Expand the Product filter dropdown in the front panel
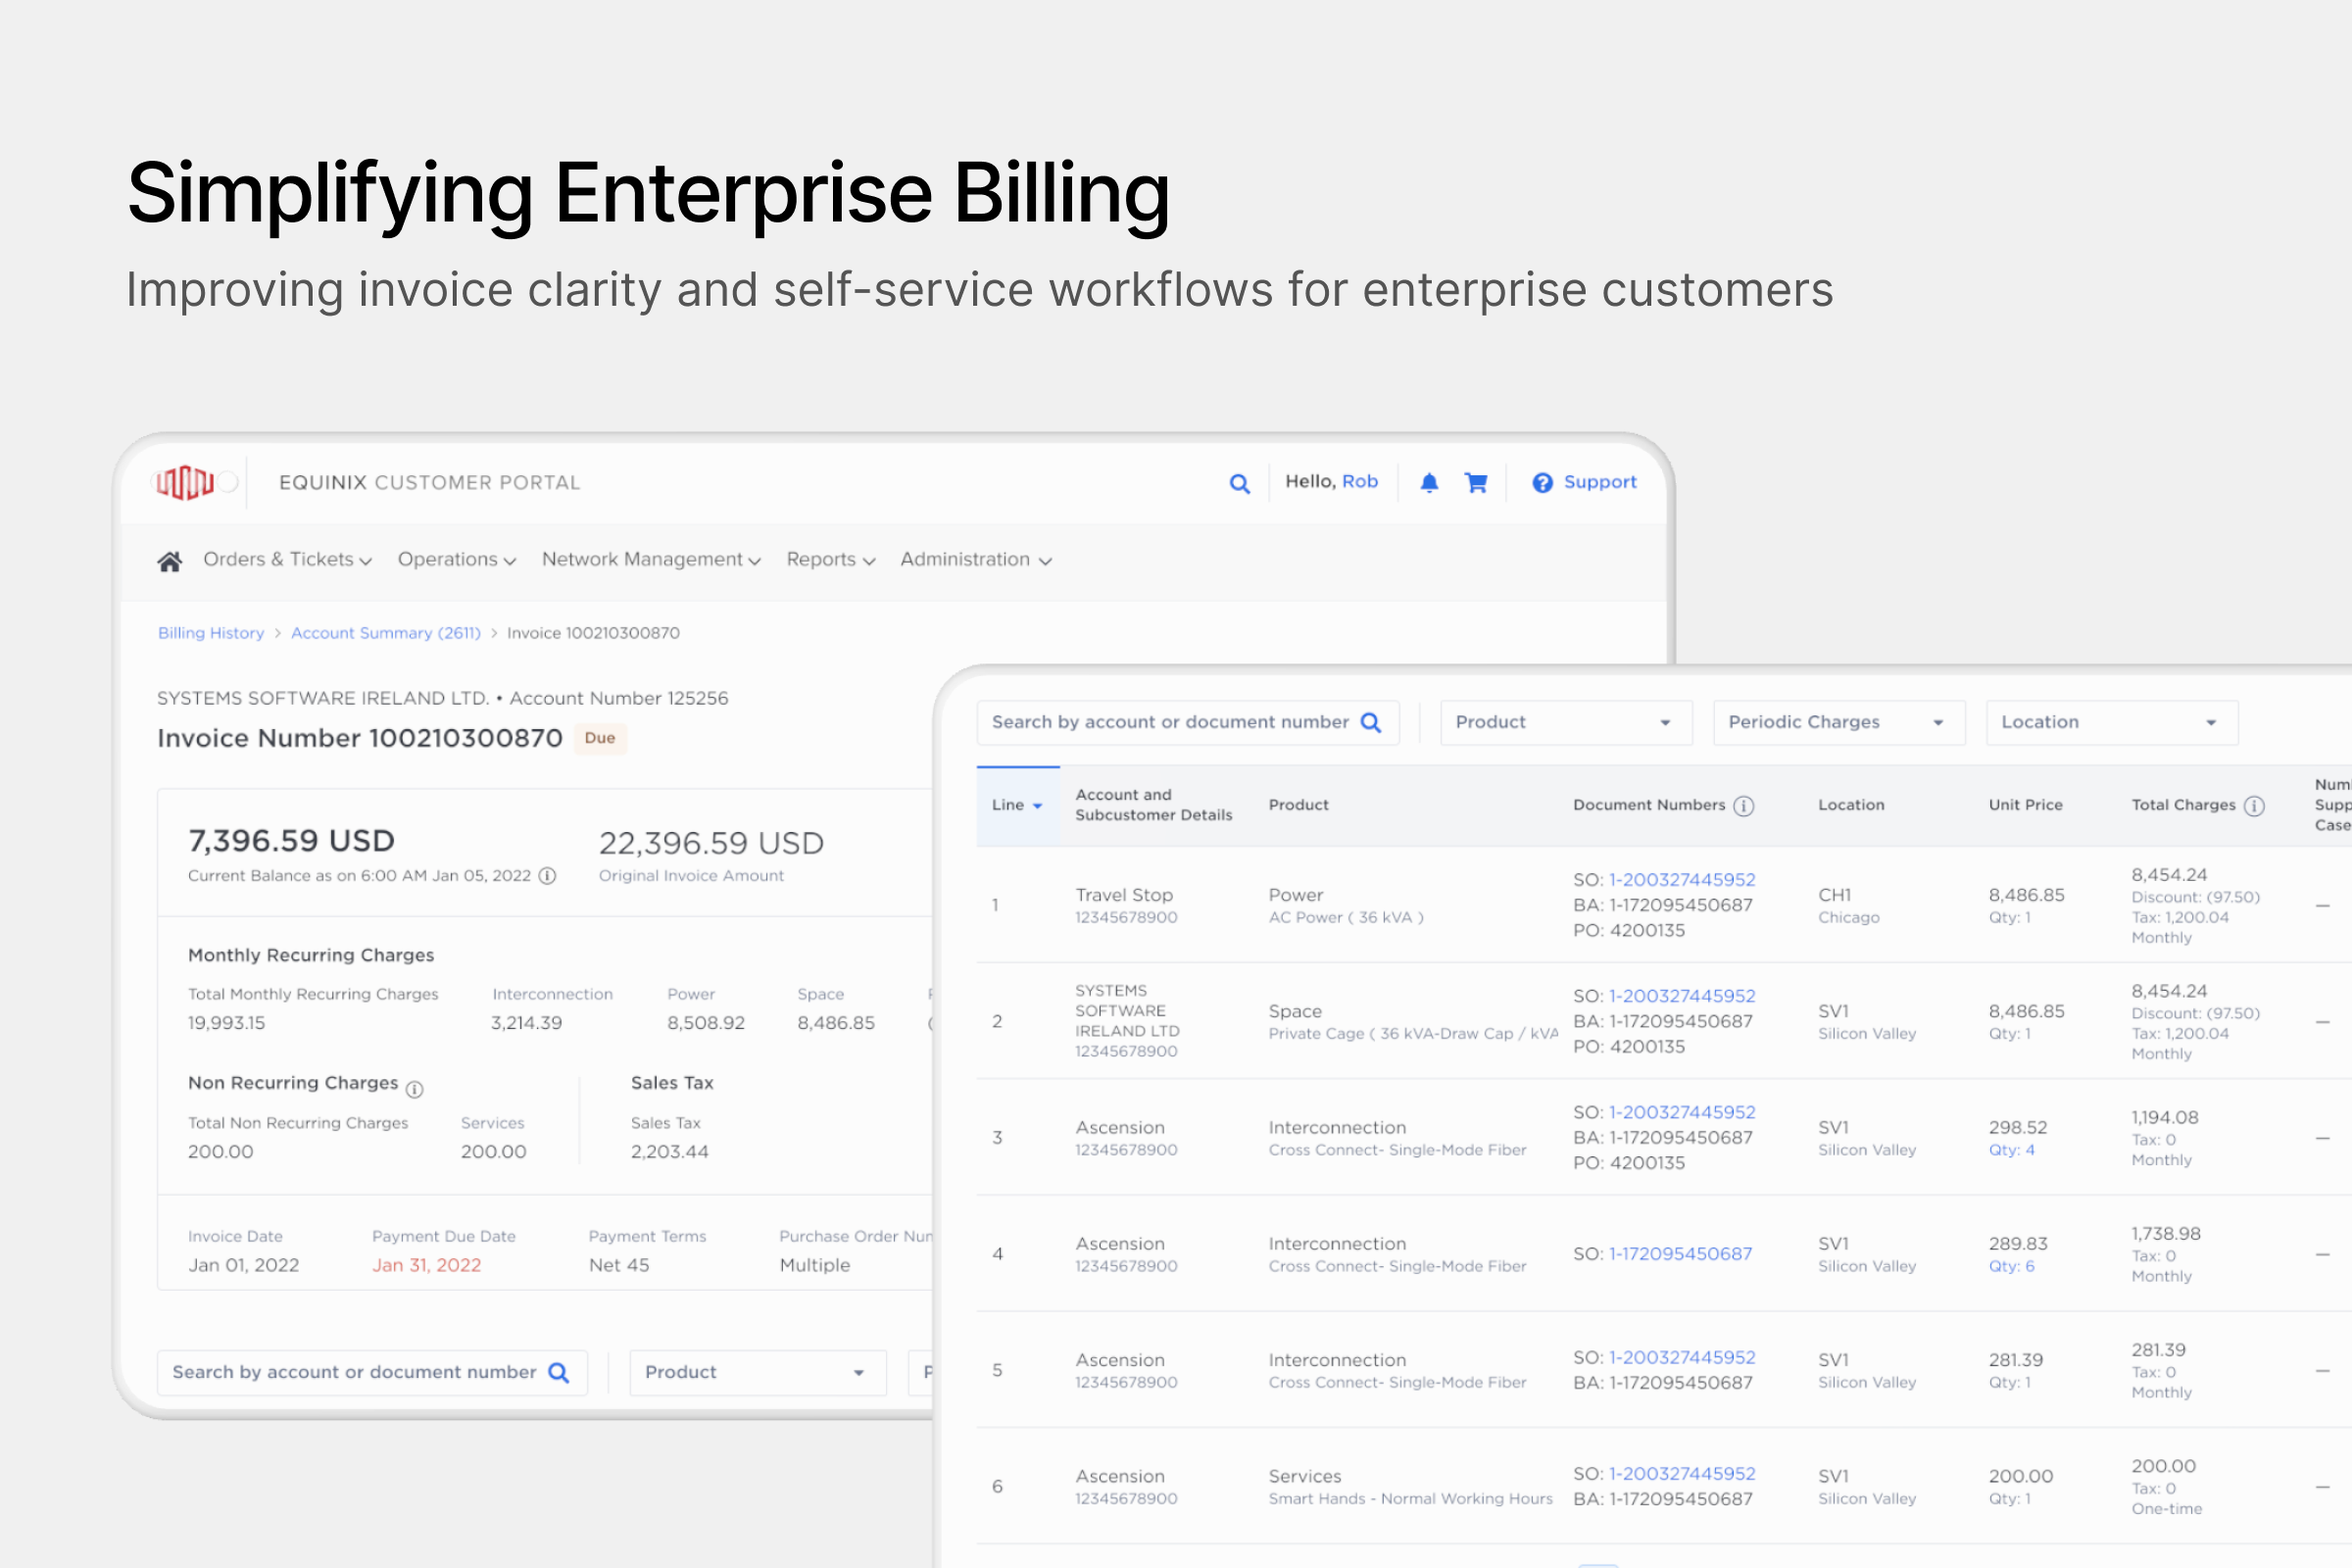2352x1568 pixels. [1565, 723]
